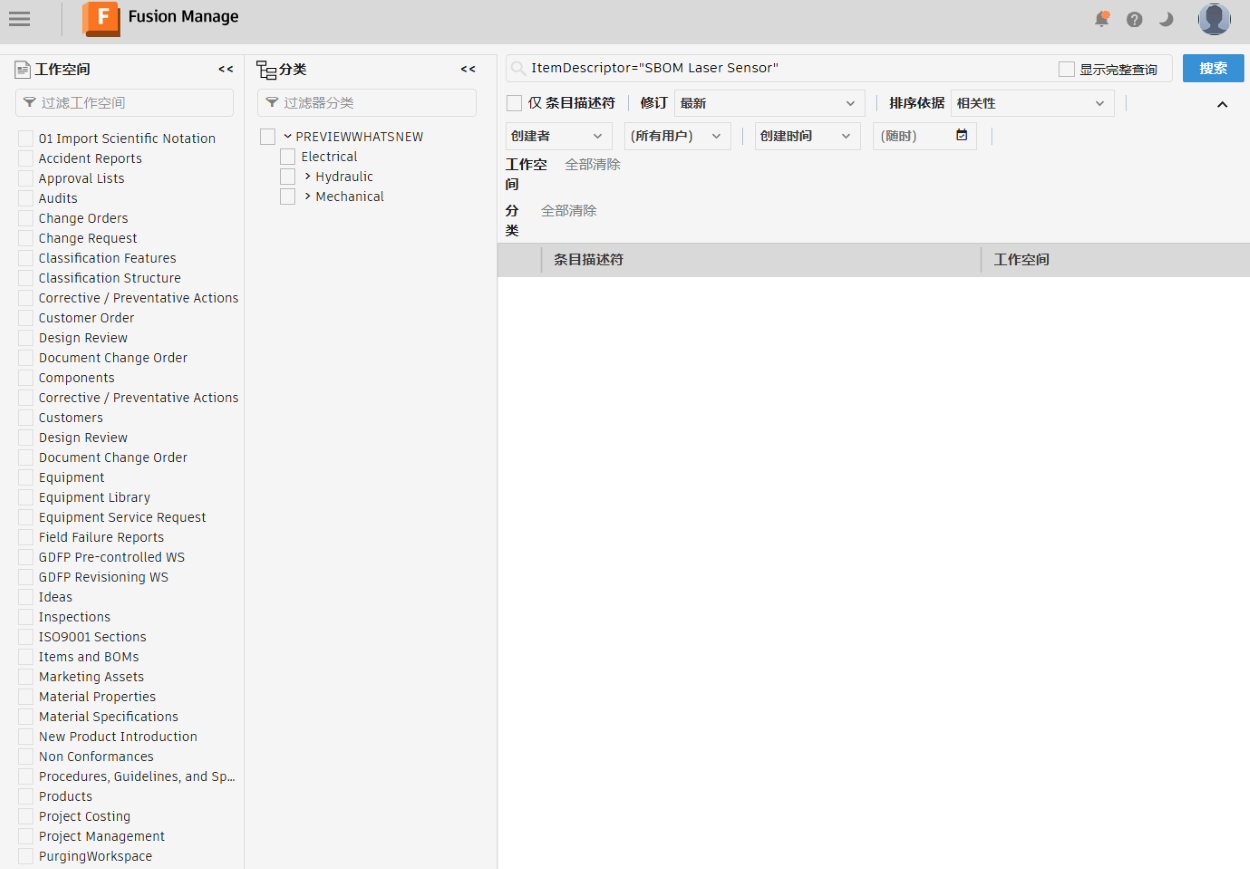
Task: Collapse the PREVIEWWHATSNEW tree node
Action: tap(287, 136)
